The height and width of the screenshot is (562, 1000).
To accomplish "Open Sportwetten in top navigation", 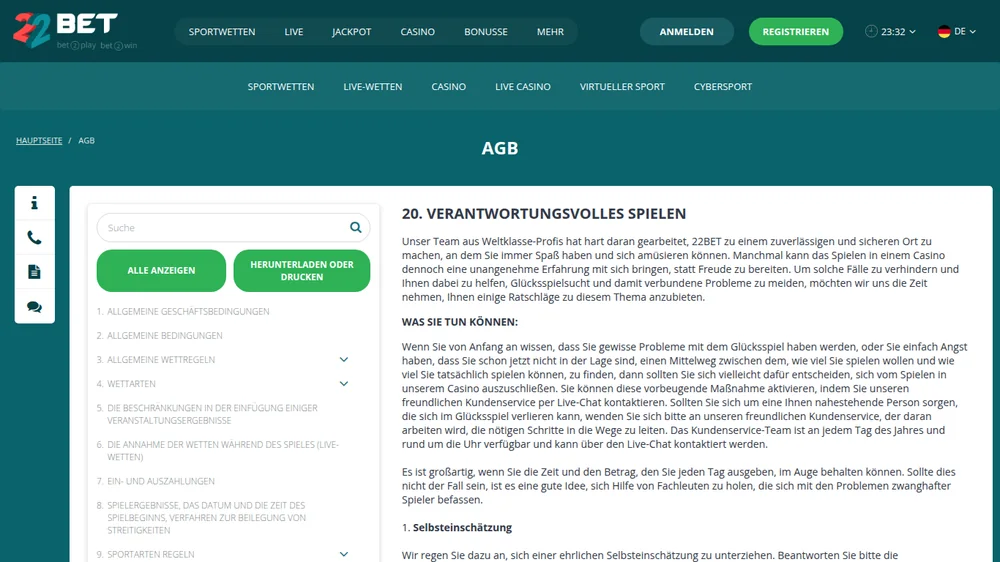I will click(x=222, y=31).
